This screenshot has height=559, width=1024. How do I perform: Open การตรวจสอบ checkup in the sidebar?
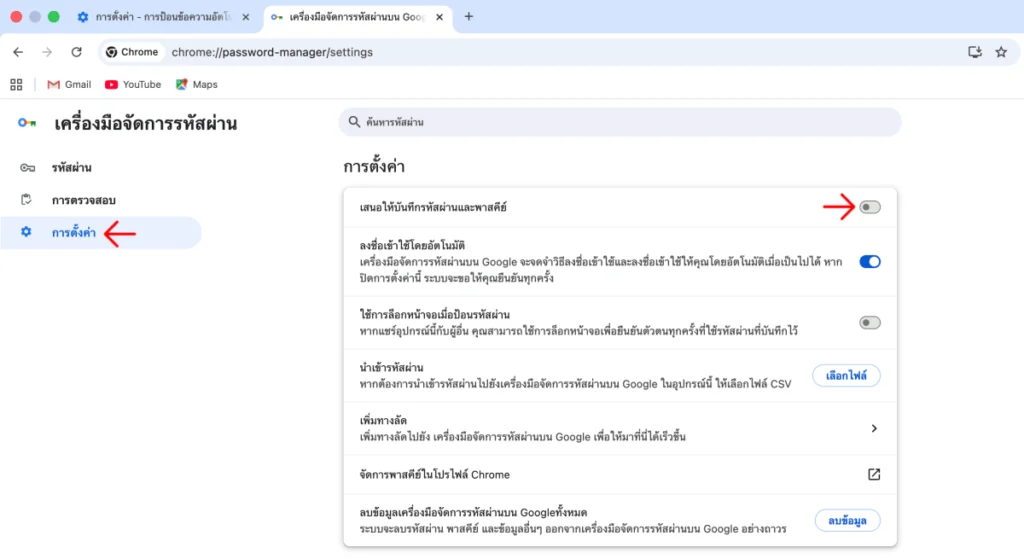tap(101, 200)
